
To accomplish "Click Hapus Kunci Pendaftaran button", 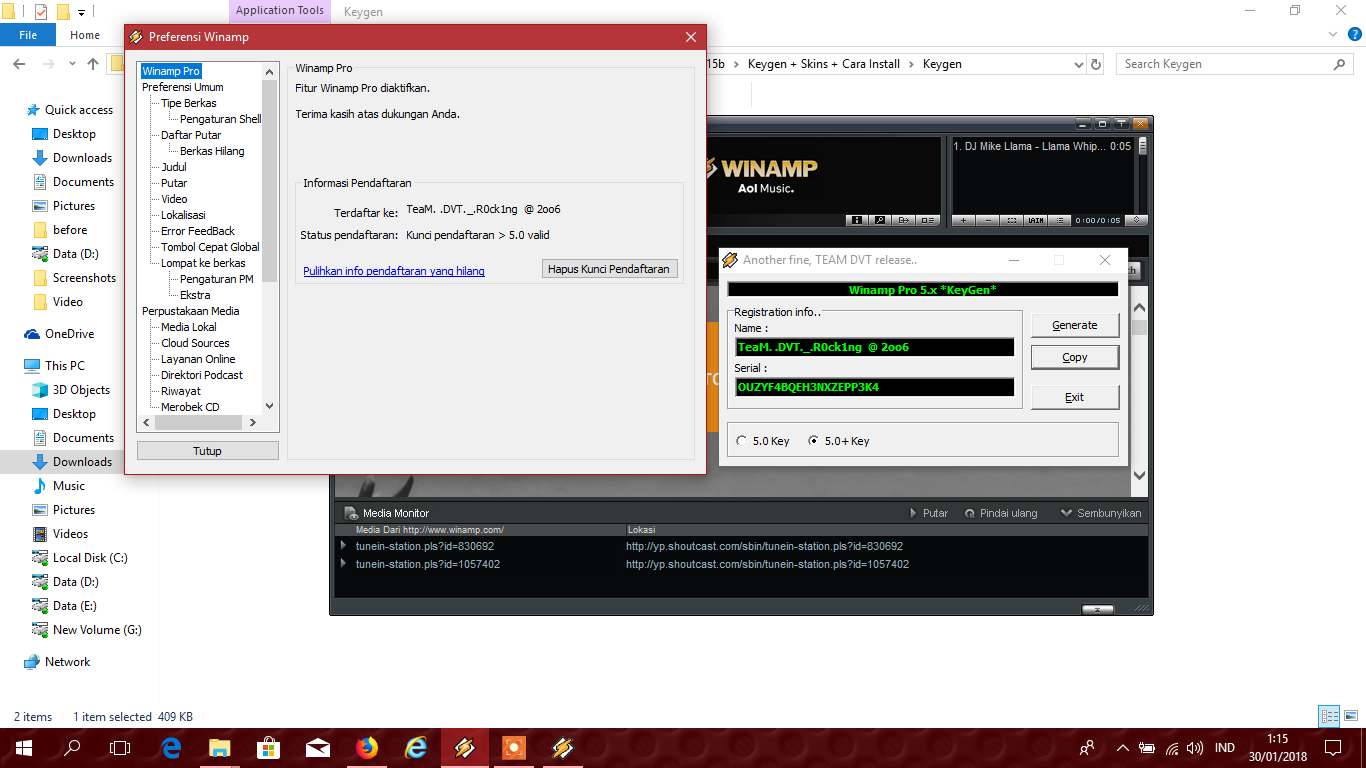I will click(609, 269).
